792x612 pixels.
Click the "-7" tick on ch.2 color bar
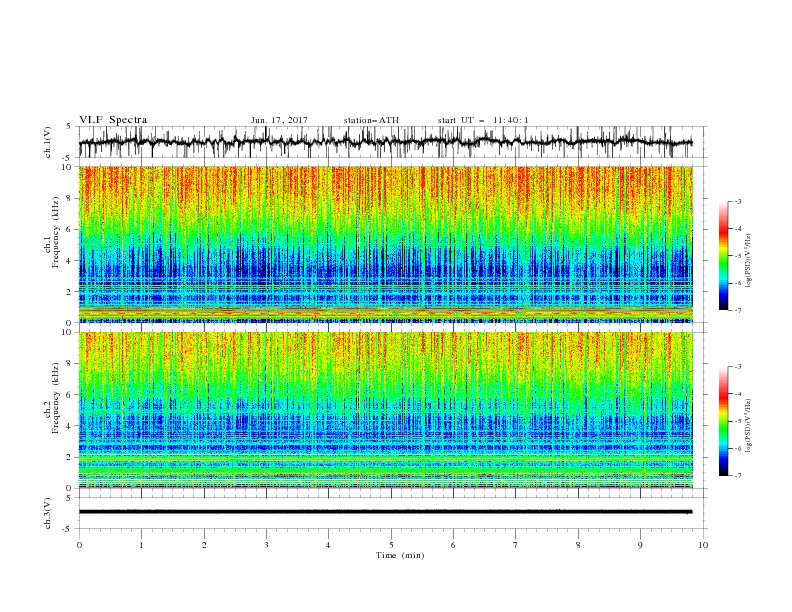(737, 476)
